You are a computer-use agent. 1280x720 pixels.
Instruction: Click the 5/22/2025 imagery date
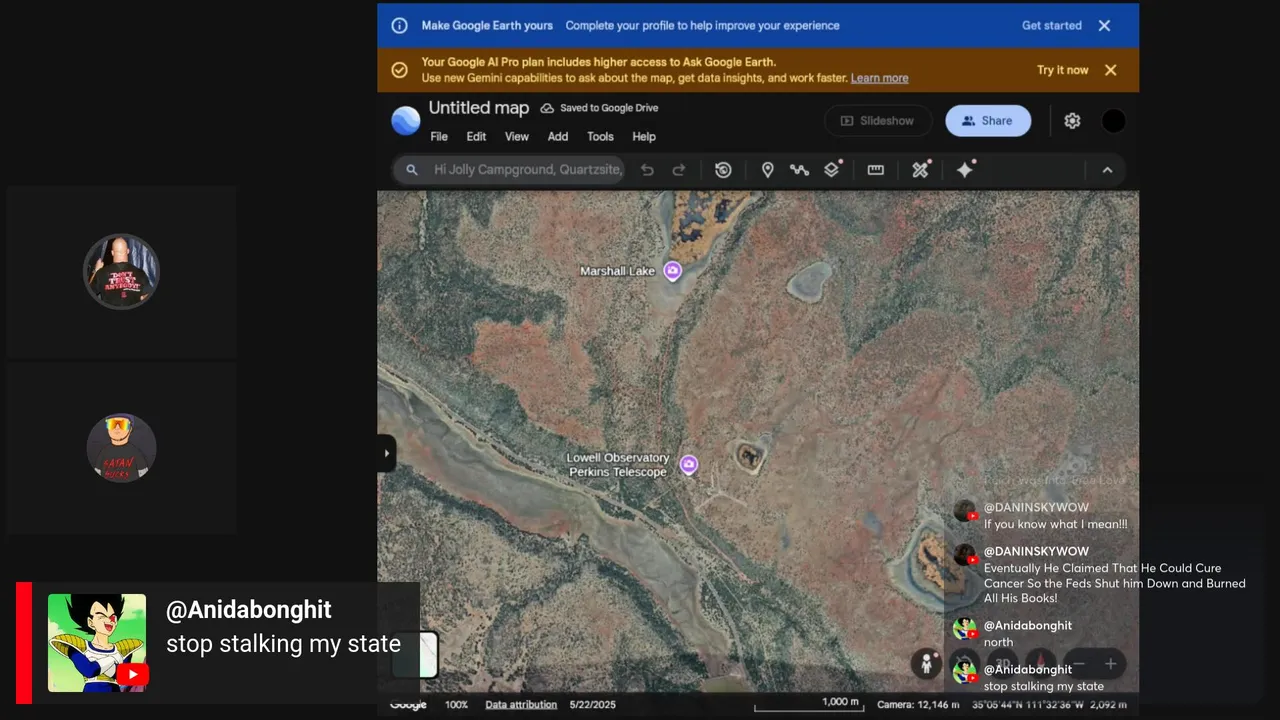593,705
